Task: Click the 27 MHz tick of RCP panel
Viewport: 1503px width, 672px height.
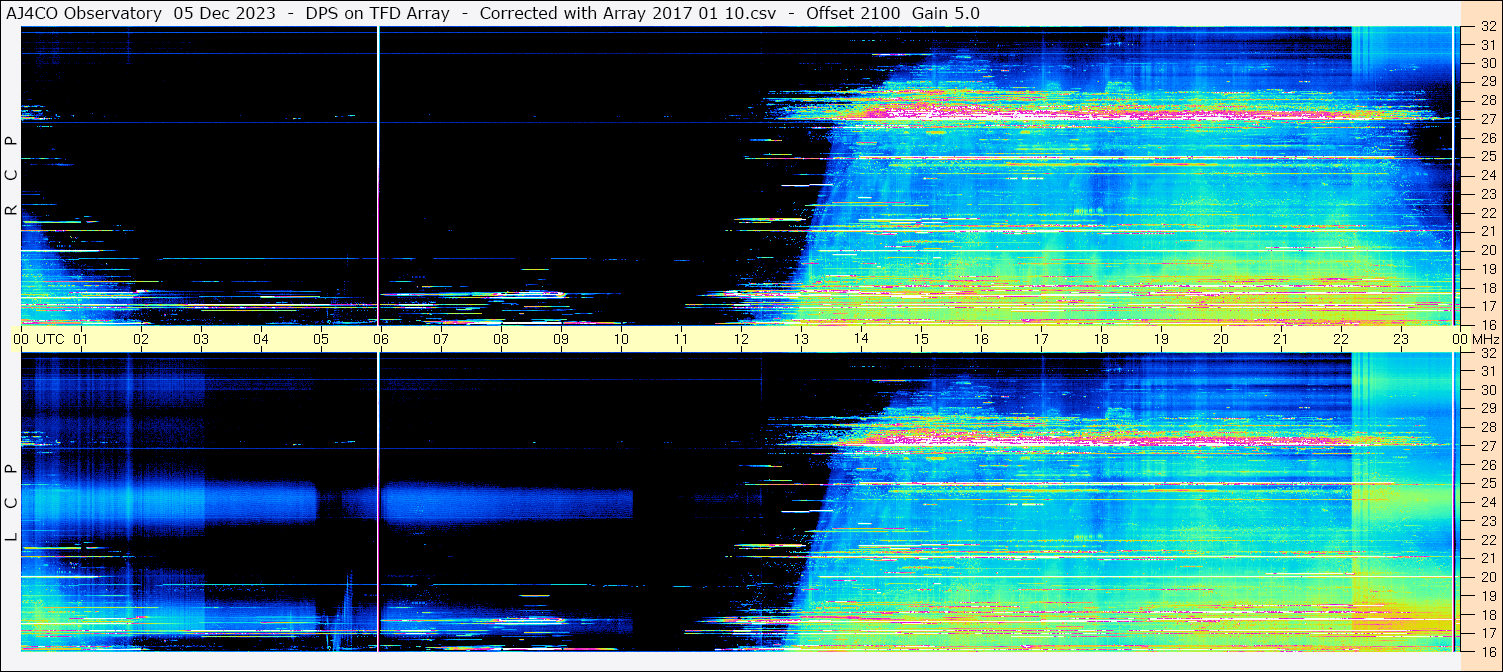Action: click(1487, 120)
